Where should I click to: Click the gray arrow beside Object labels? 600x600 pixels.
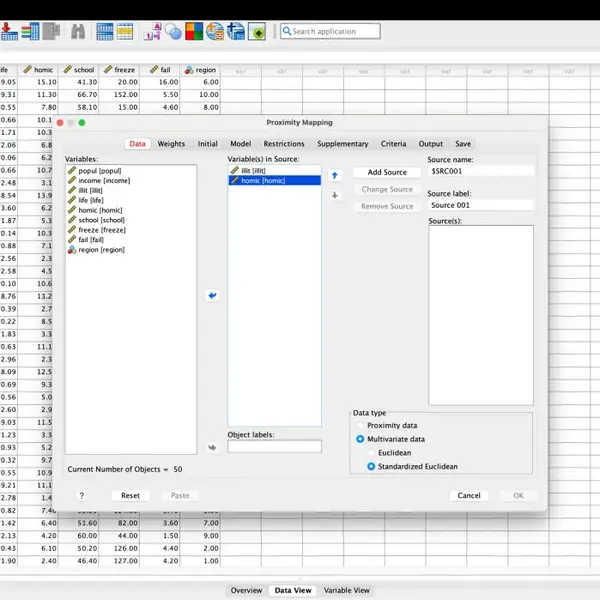click(212, 447)
